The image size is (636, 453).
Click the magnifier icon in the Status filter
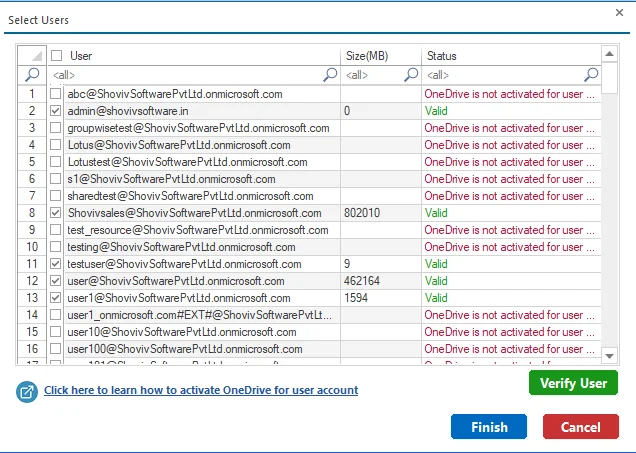click(591, 75)
